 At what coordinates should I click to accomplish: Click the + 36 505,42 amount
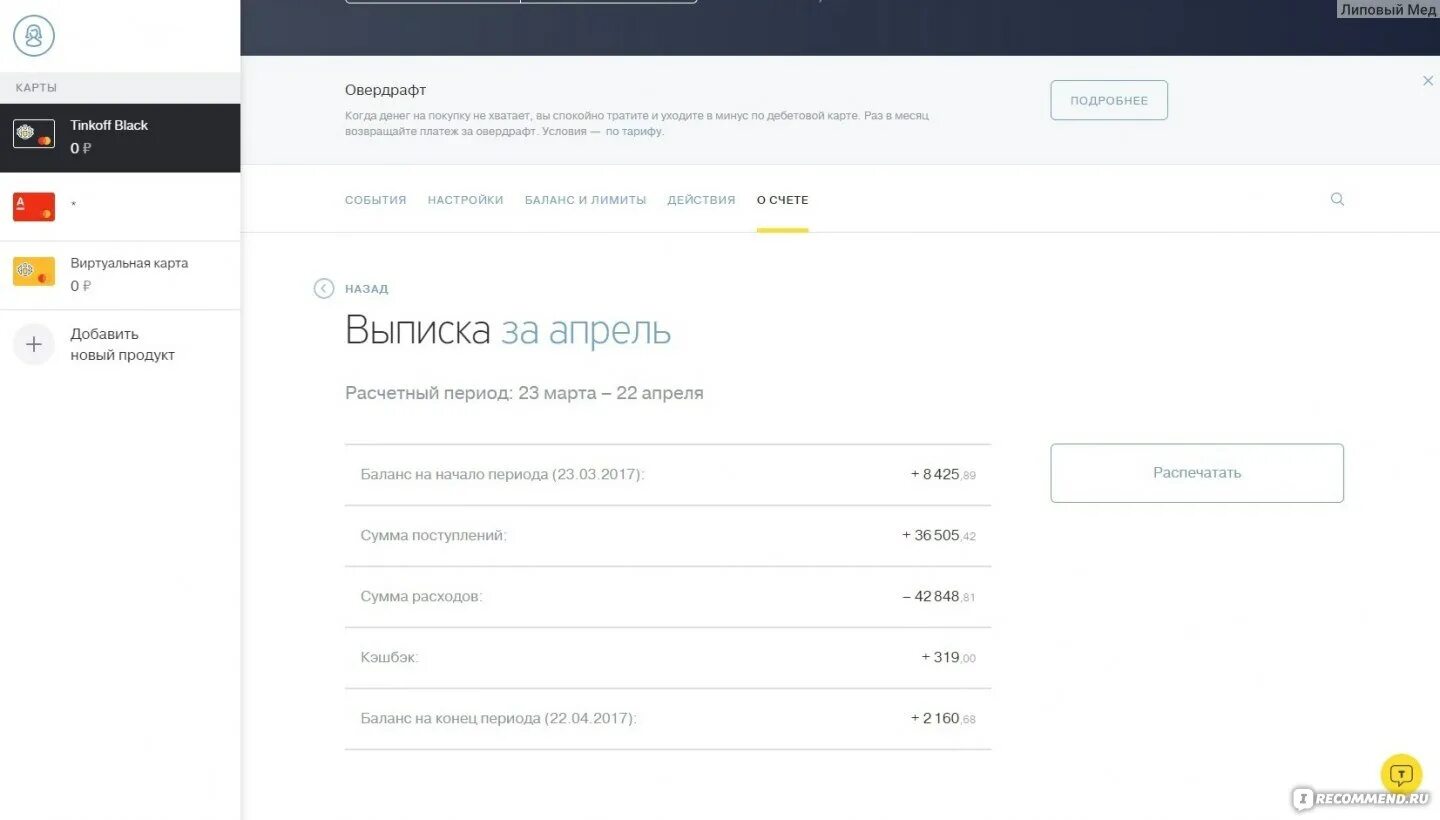939,535
